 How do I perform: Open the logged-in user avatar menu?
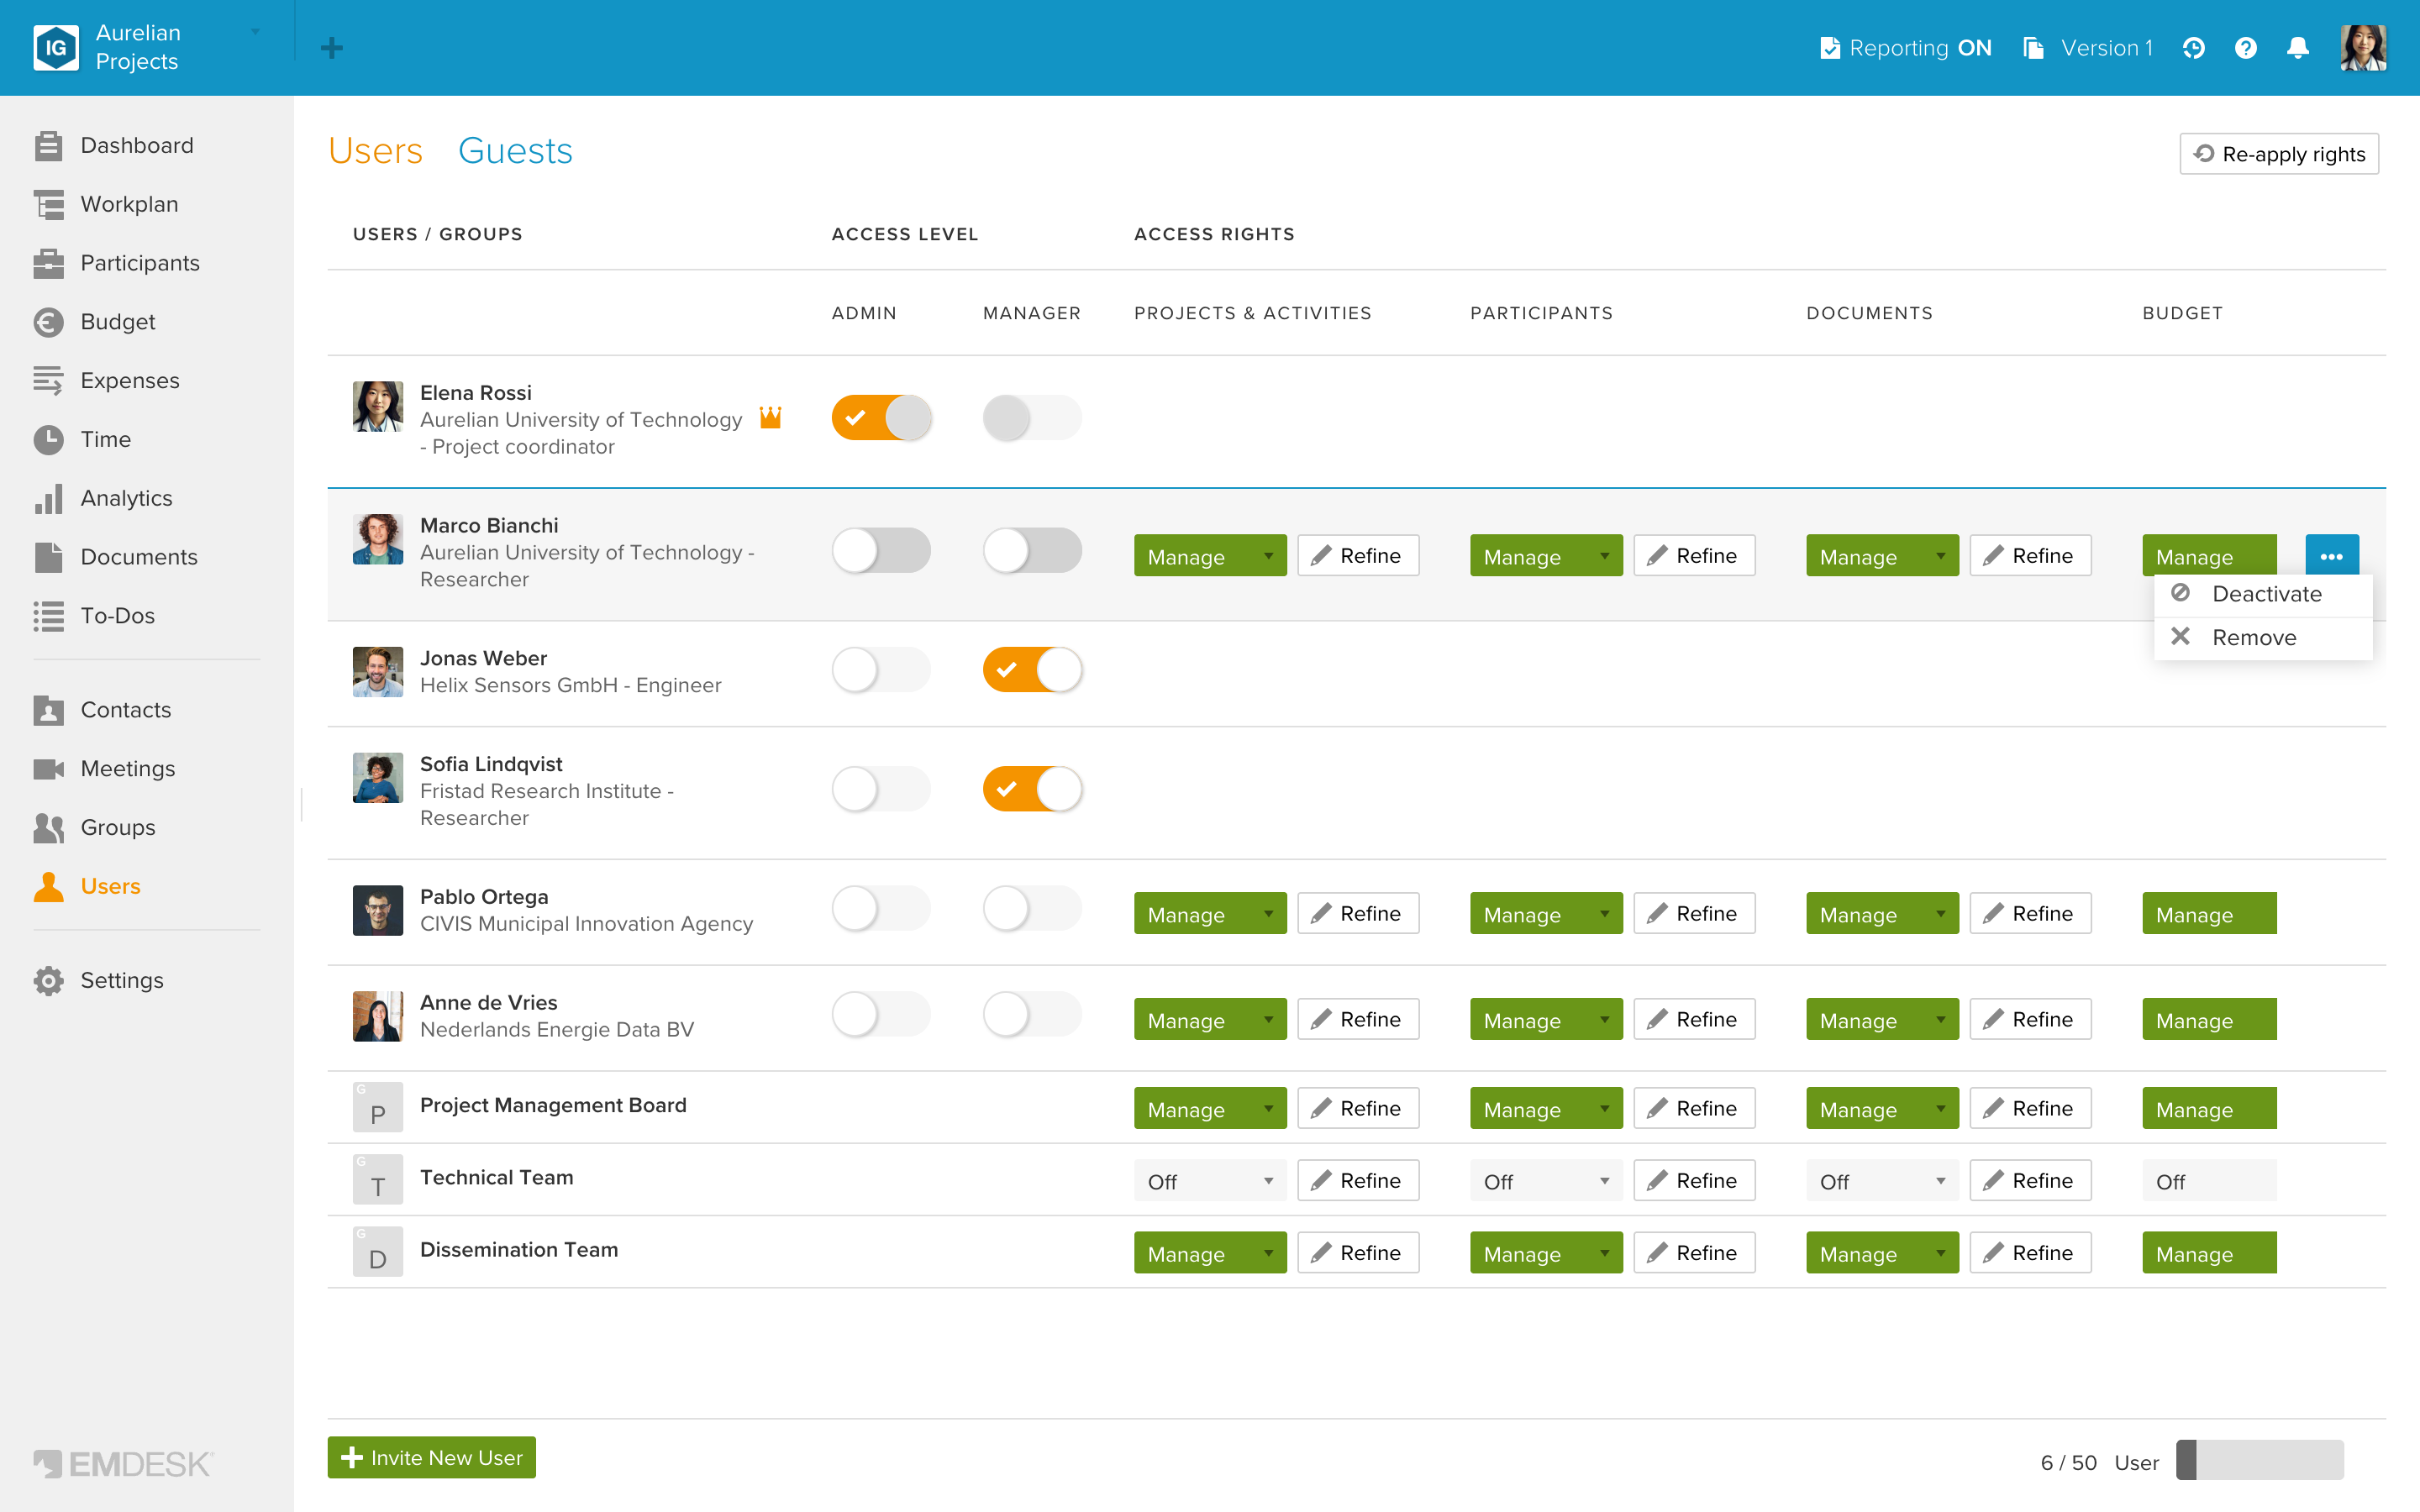click(2364, 48)
